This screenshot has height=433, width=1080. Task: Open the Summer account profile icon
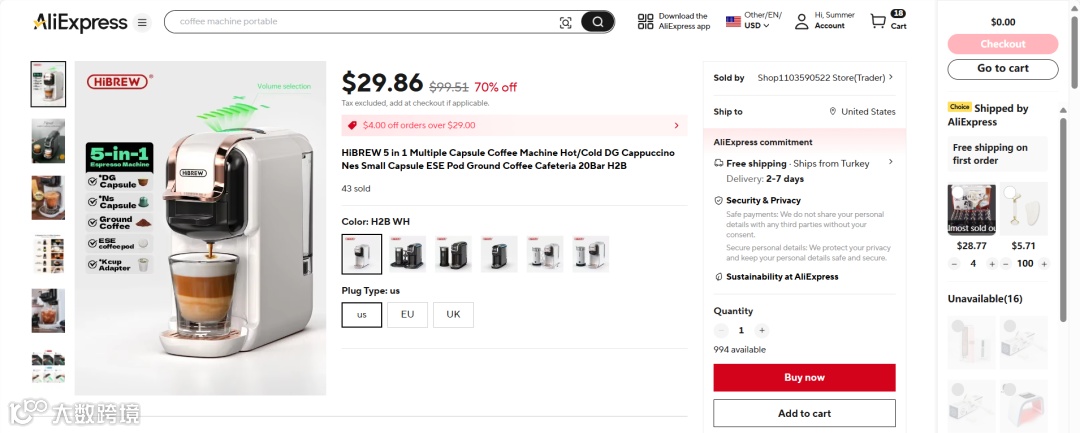tap(801, 21)
